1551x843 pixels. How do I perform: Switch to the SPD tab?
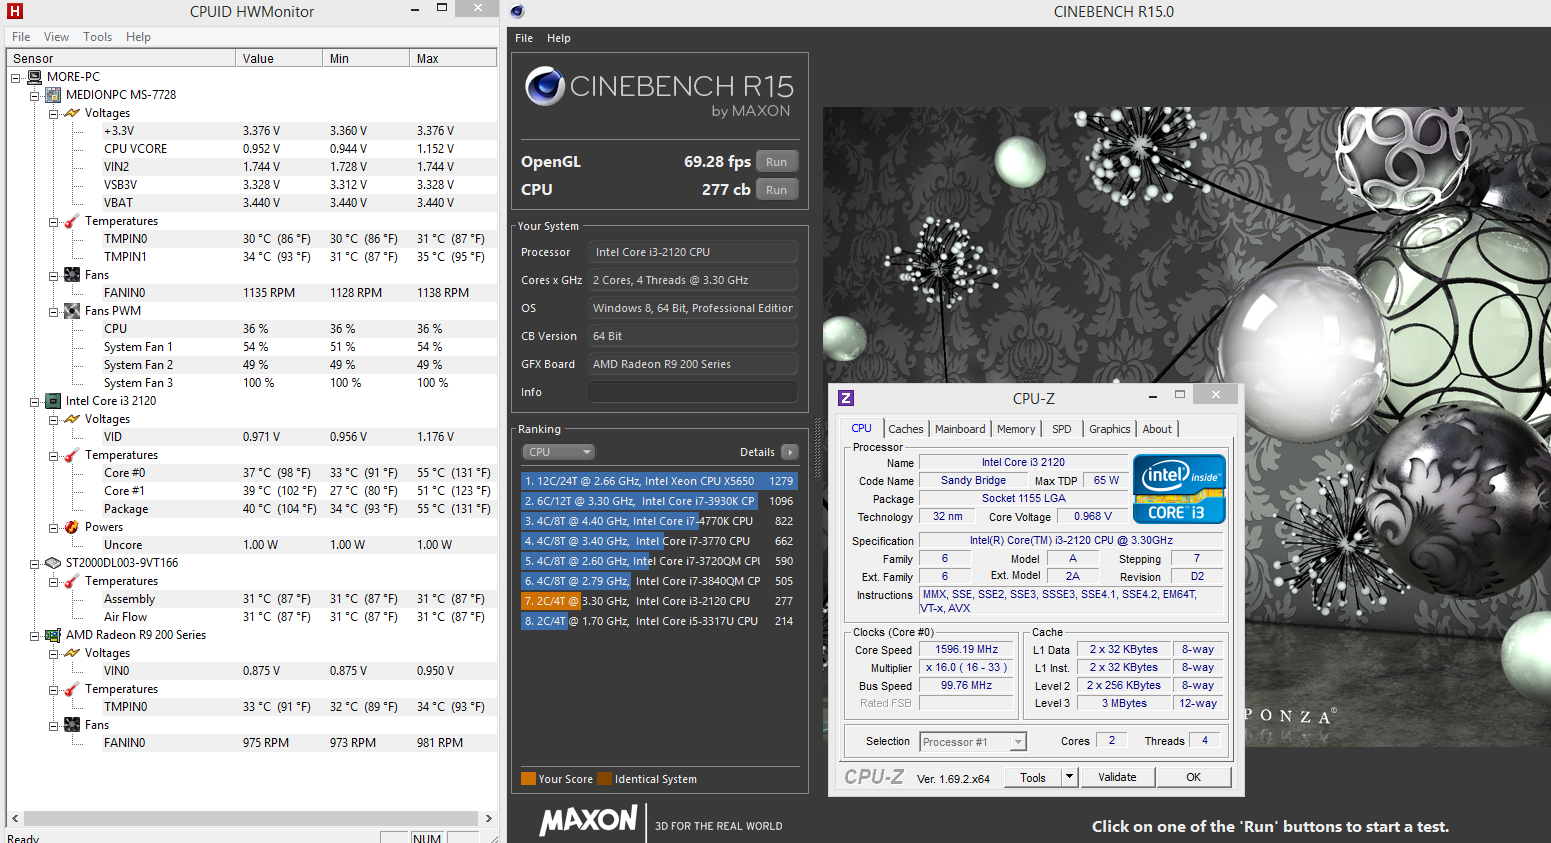[x=1061, y=429]
